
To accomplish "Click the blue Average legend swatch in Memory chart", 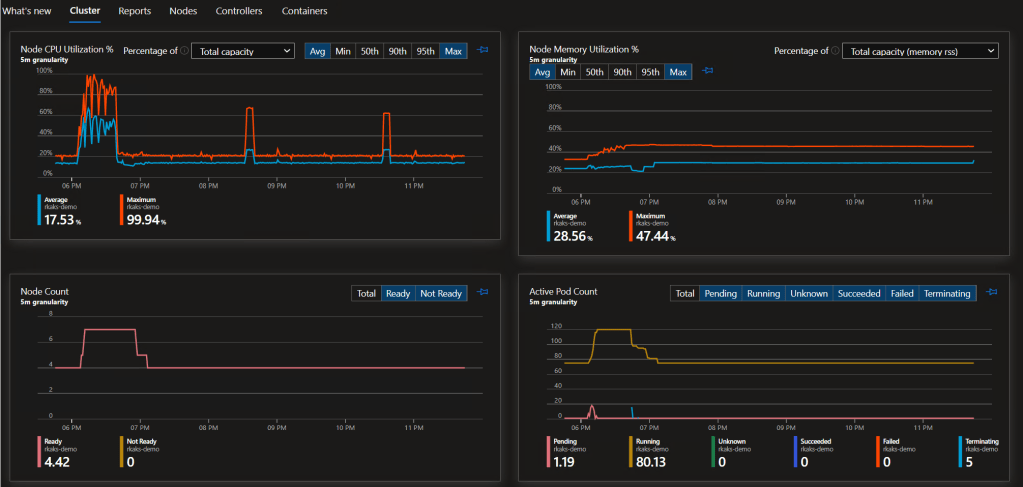I will 548,225.
